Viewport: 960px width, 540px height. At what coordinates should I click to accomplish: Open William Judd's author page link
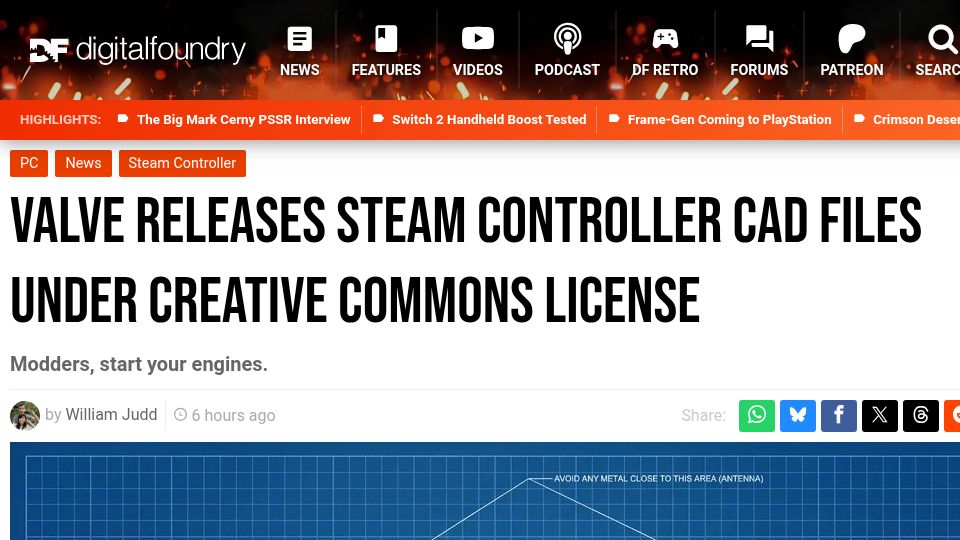coord(111,414)
